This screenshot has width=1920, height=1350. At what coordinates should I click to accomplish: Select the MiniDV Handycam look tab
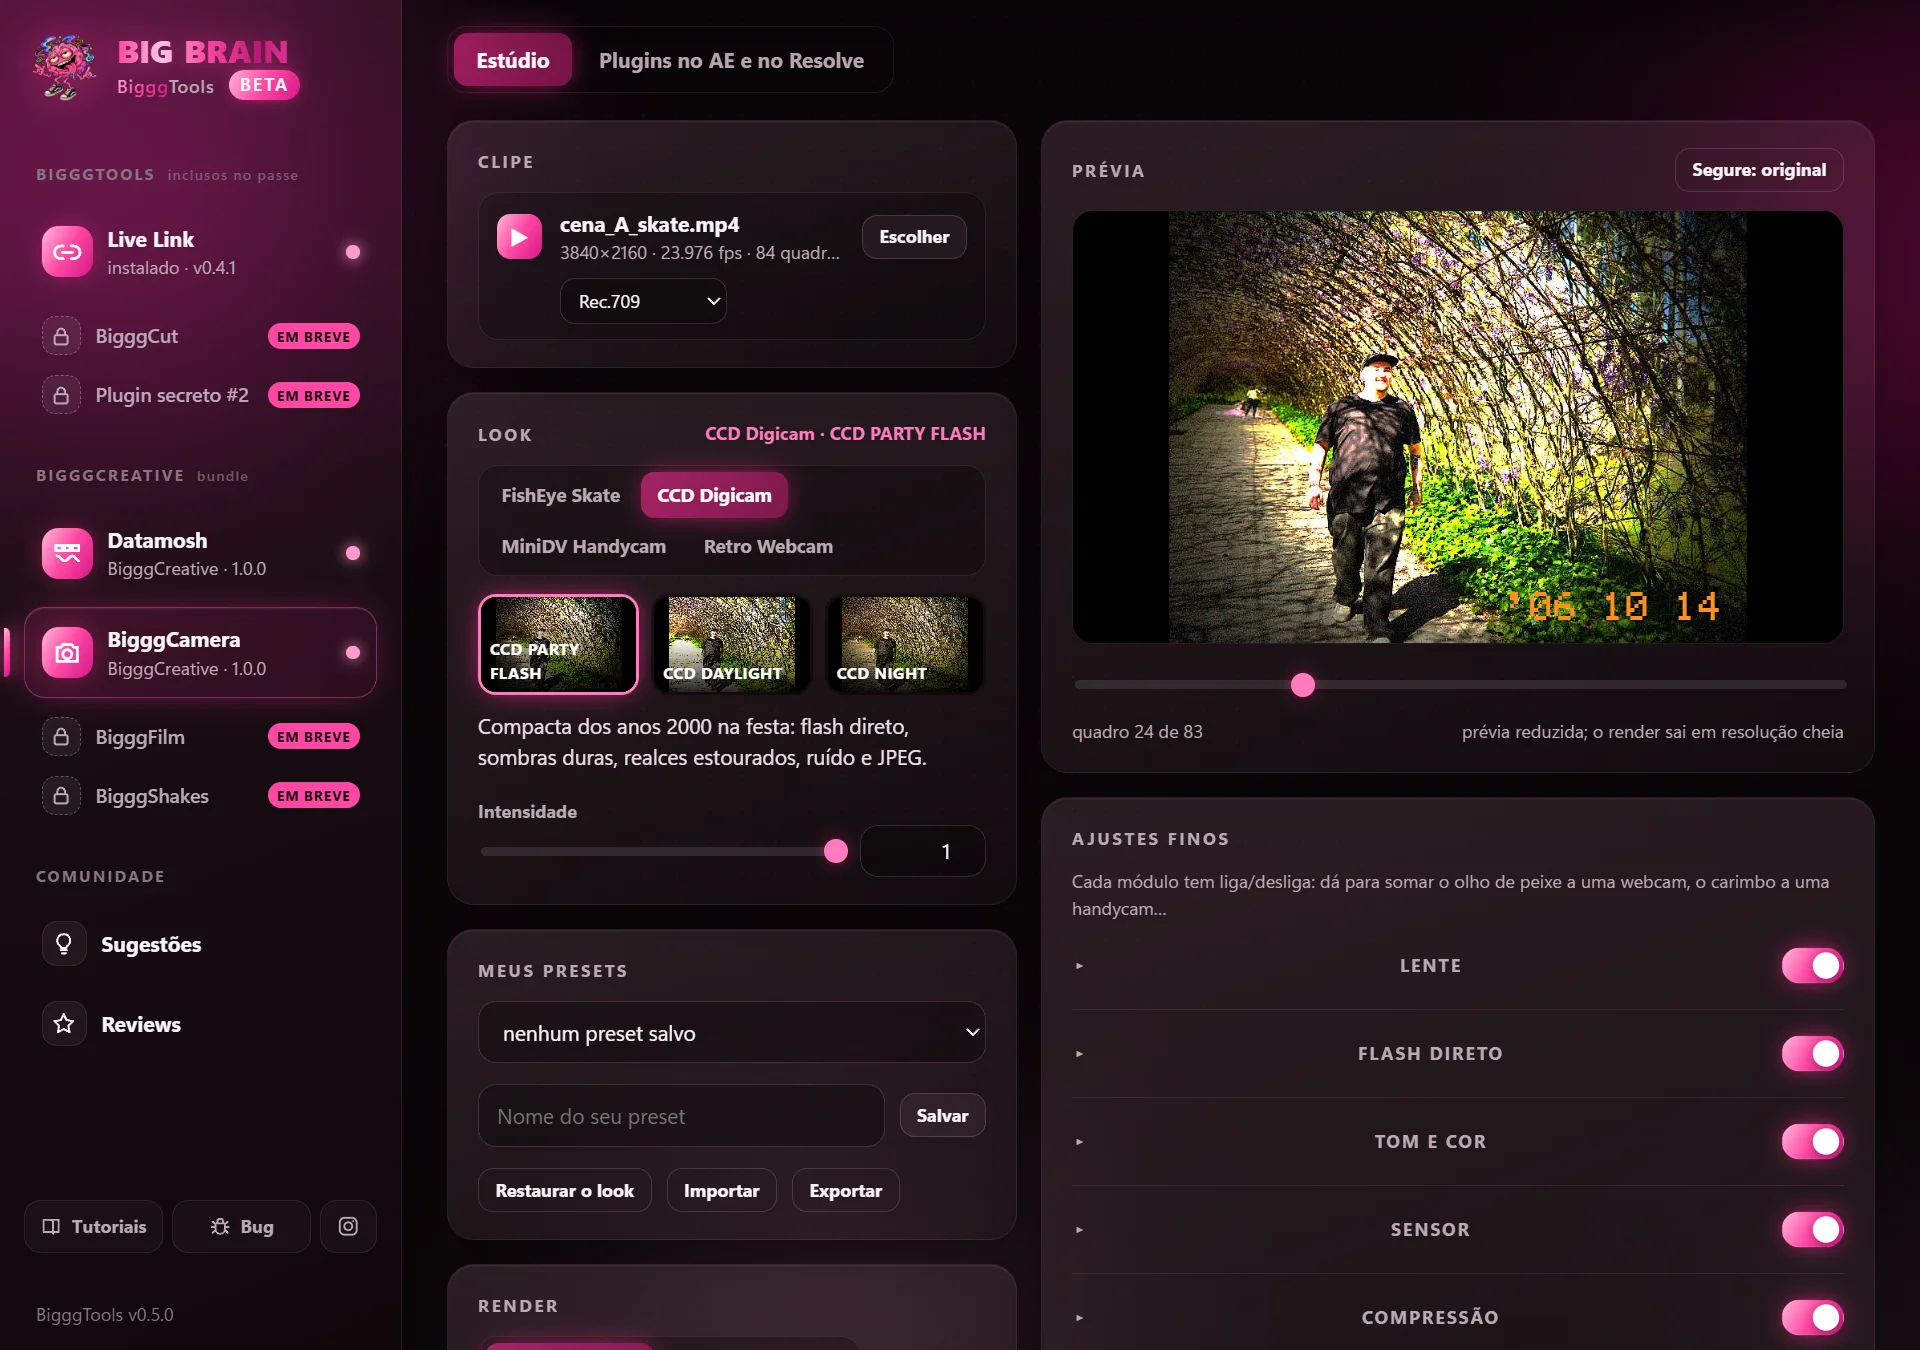pyautogui.click(x=583, y=546)
